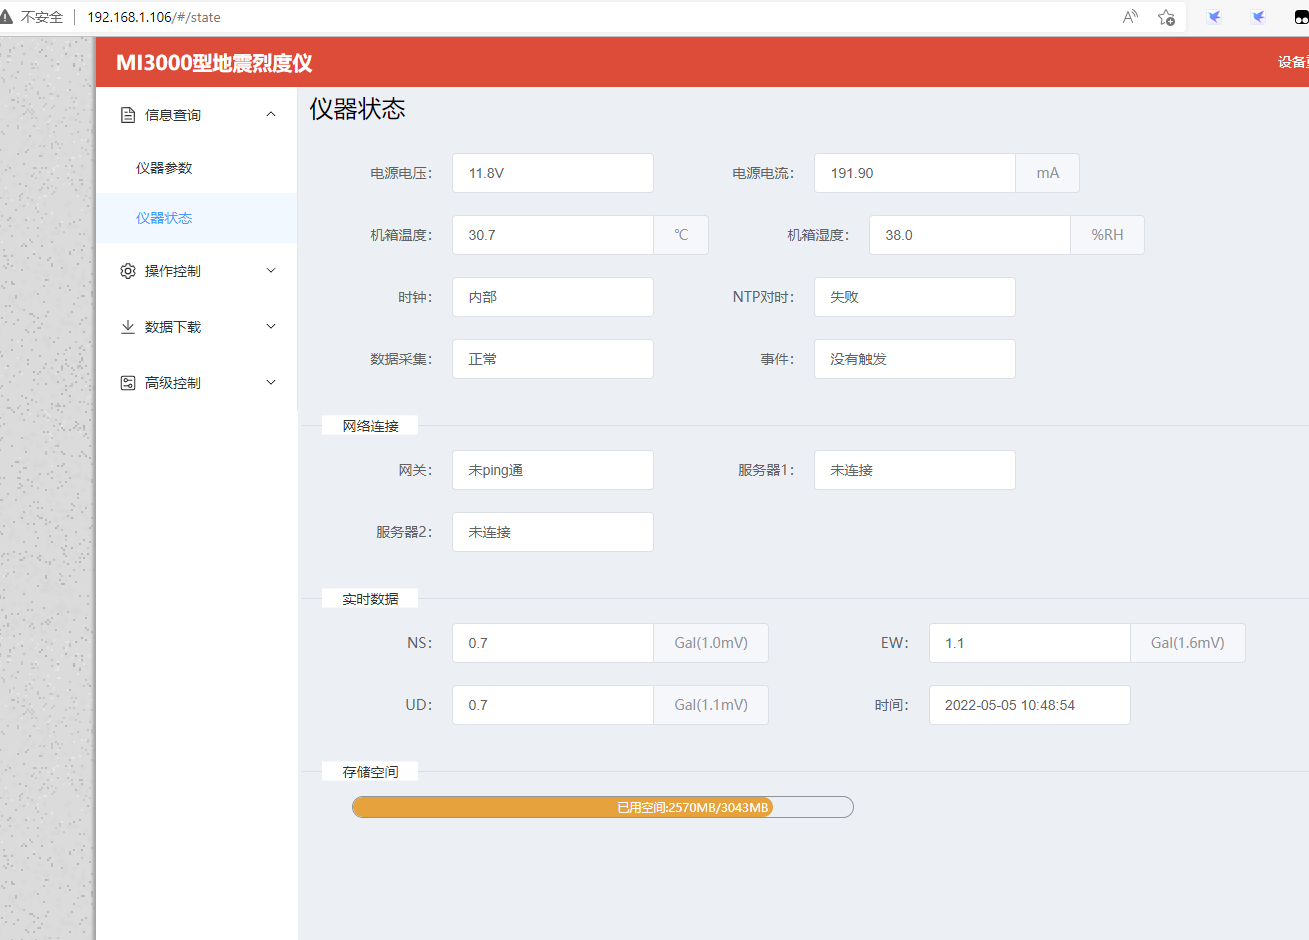
Task: Click the second blue bird extension icon
Action: (1258, 17)
